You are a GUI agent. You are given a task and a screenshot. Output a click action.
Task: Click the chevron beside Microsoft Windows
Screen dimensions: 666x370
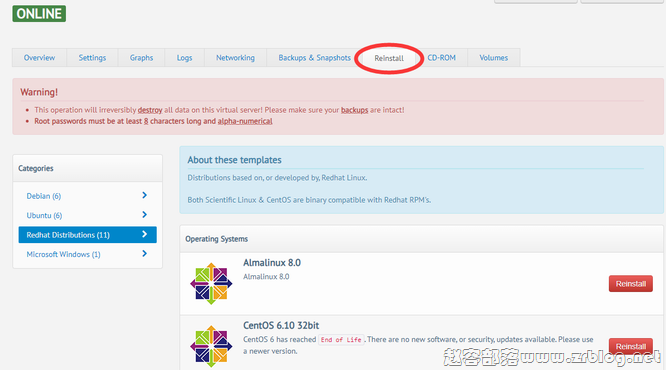144,254
